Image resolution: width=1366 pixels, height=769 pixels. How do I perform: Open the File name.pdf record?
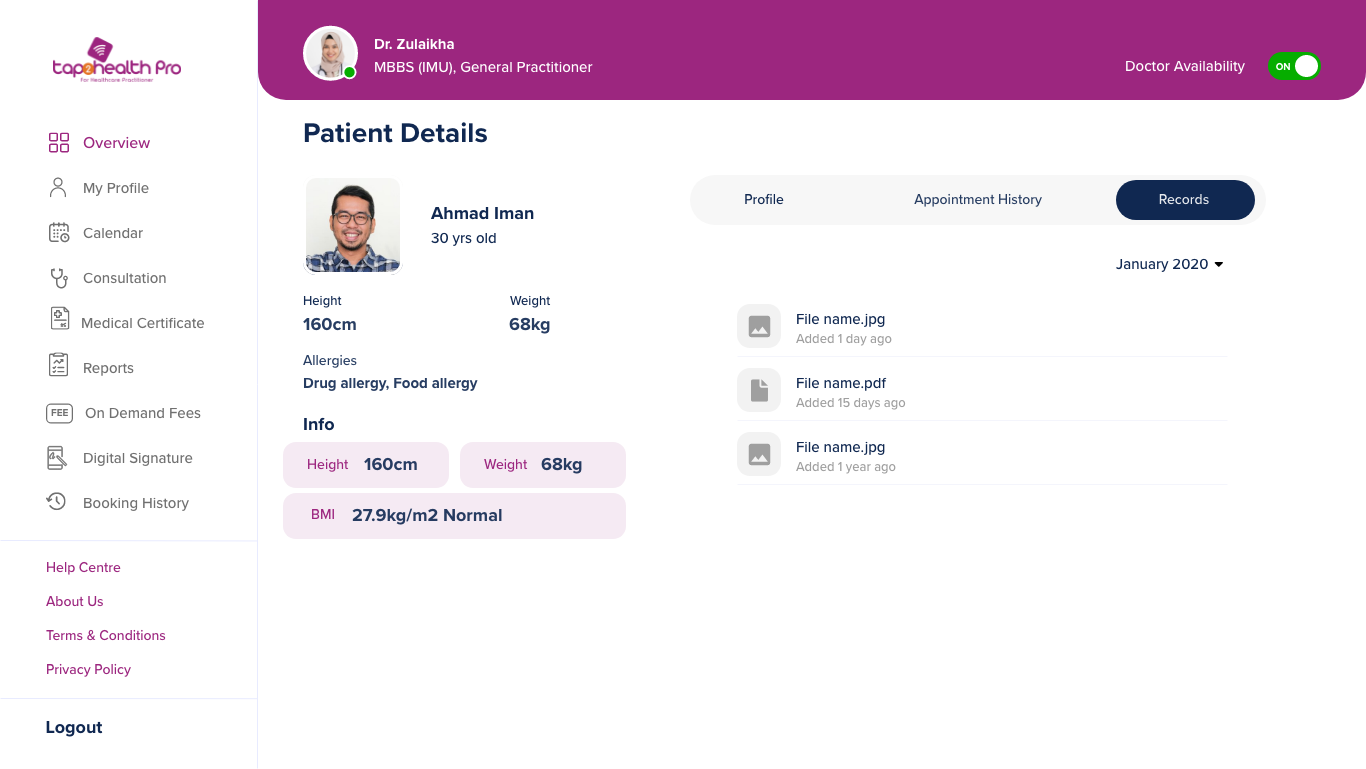point(982,391)
